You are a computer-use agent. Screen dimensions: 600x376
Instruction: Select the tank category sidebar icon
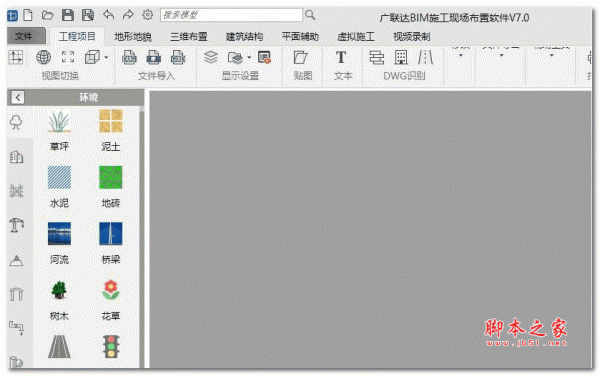(16, 362)
